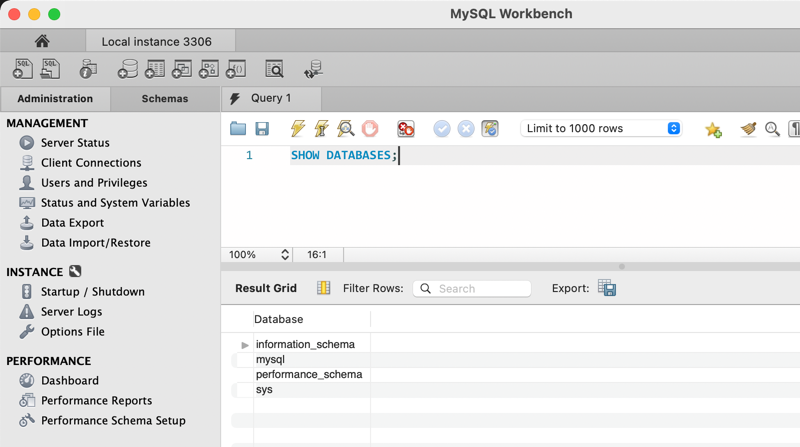The width and height of the screenshot is (800, 447).
Task: Reconnect to DBMS icon
Action: coord(313,69)
